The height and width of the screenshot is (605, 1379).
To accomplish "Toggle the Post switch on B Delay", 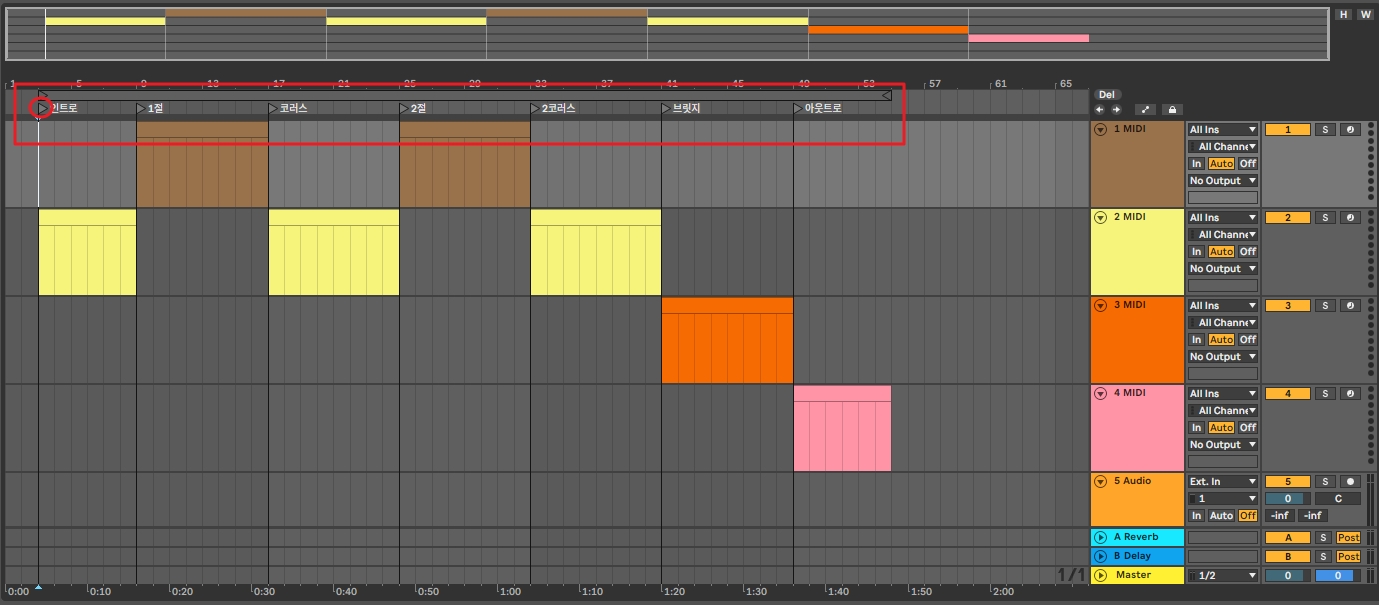I will (x=1348, y=556).
